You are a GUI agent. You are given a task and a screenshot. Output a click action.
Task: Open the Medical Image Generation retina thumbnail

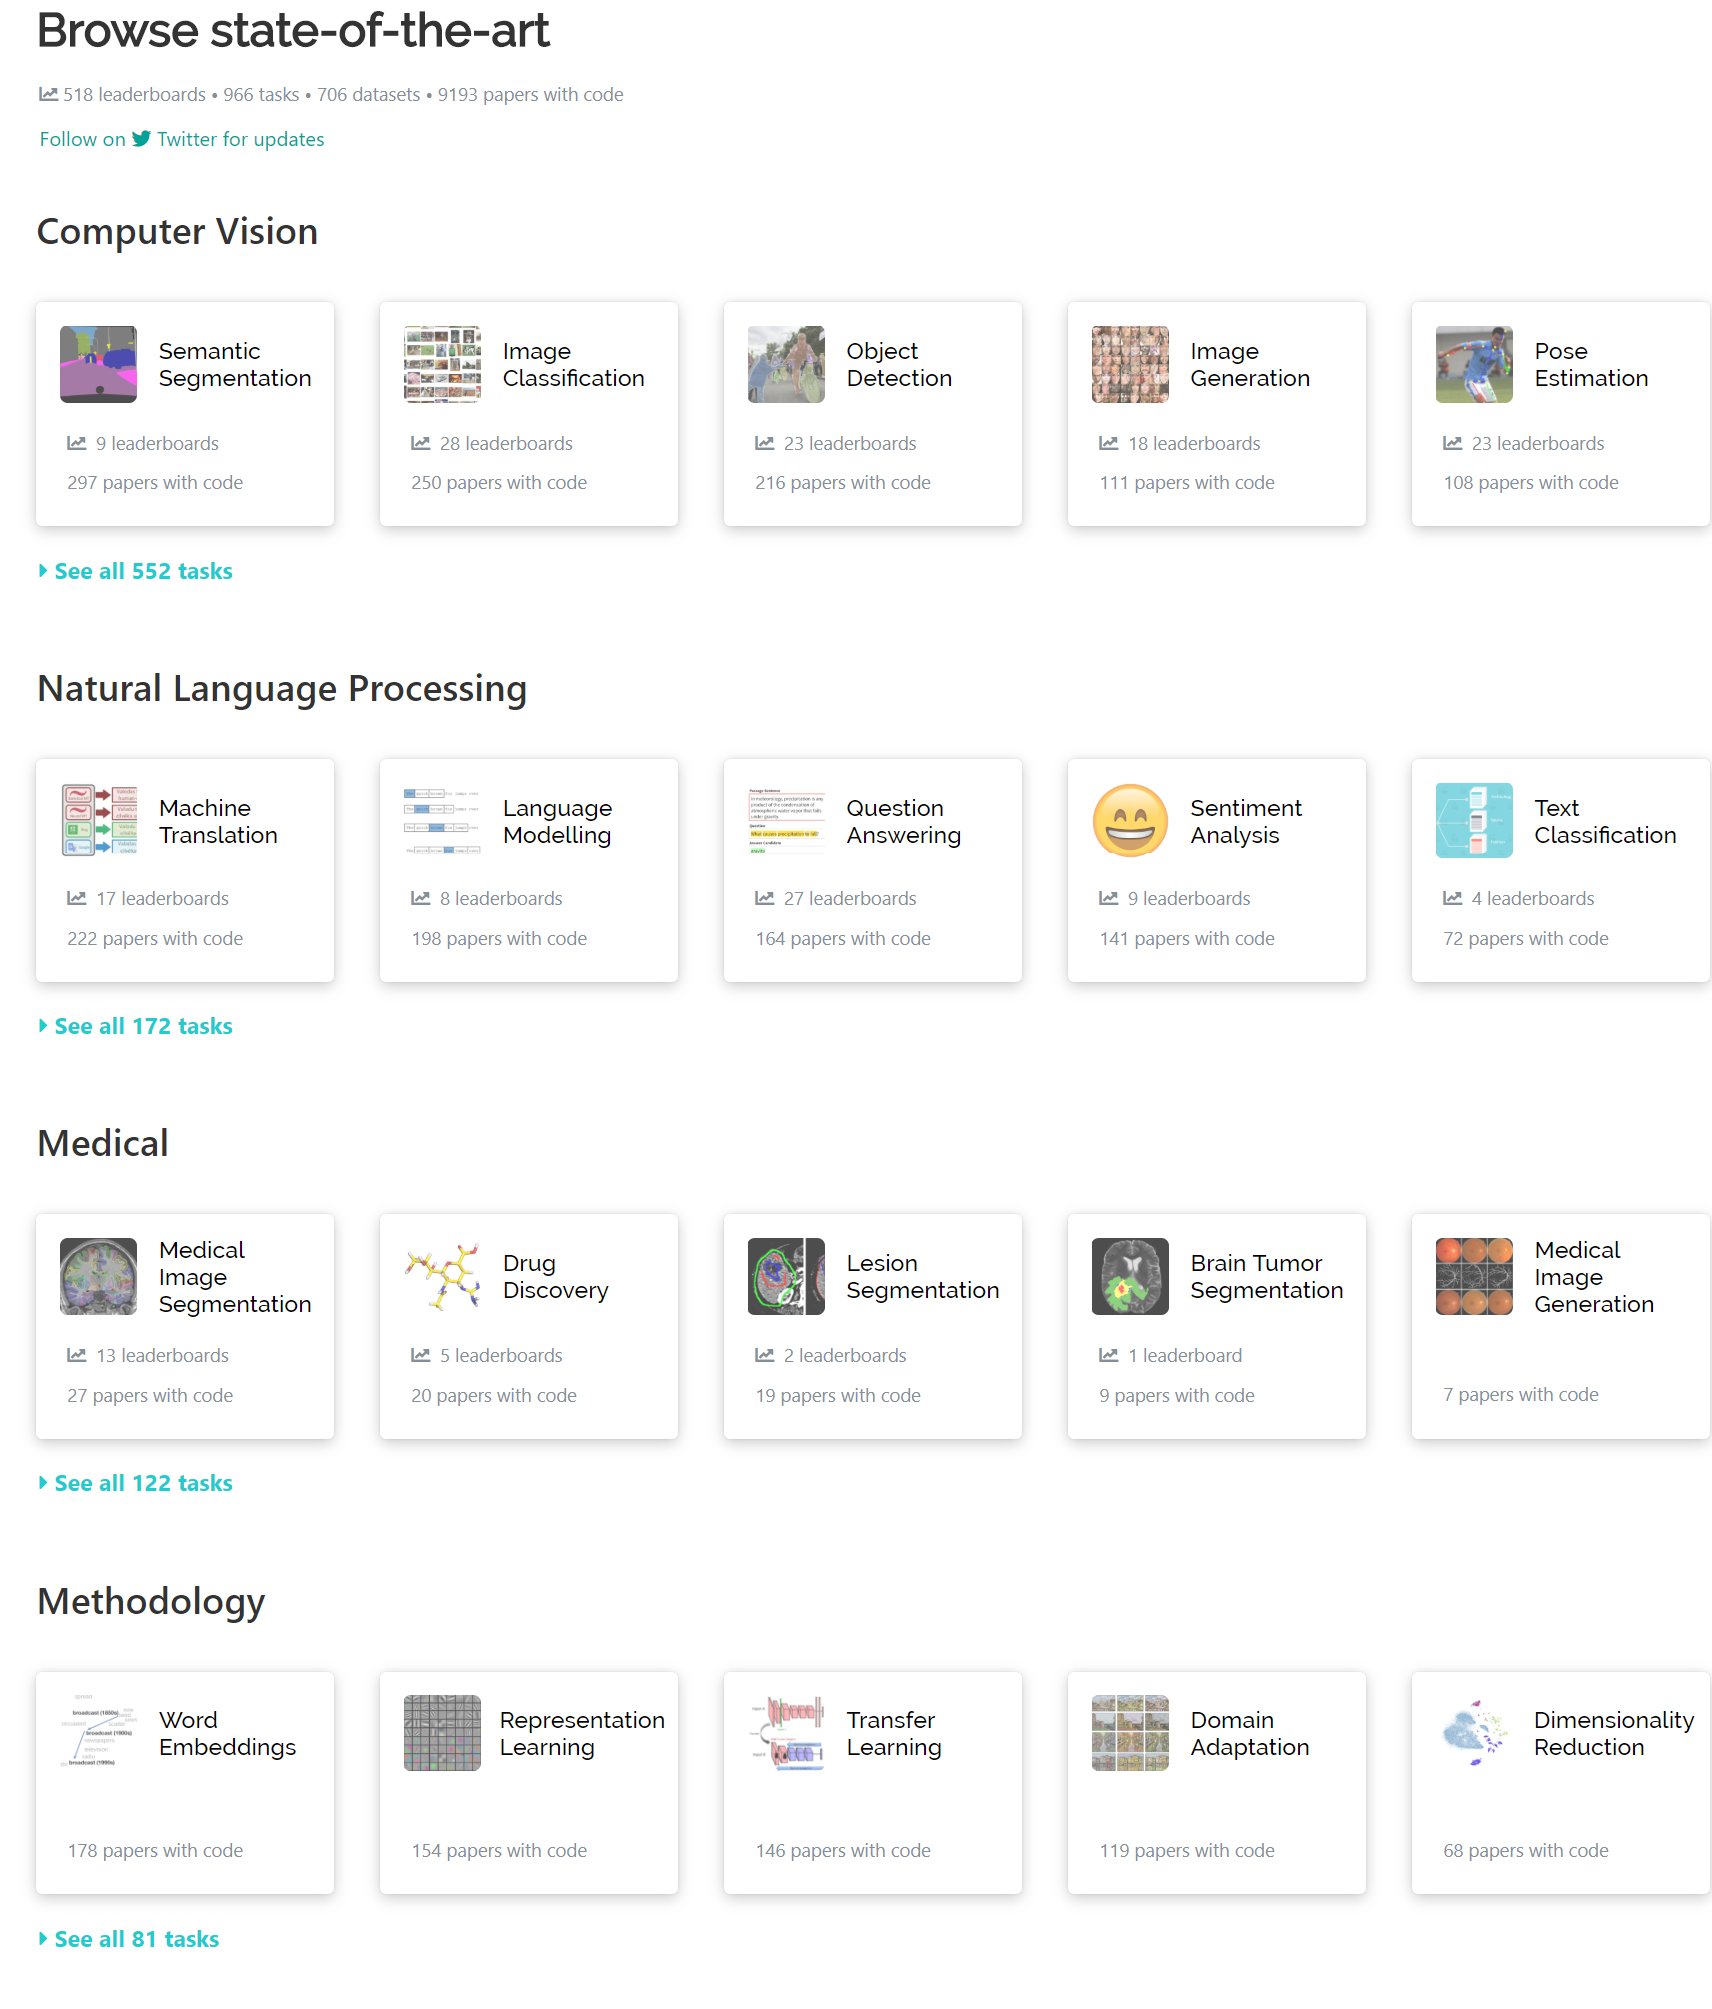point(1474,1276)
